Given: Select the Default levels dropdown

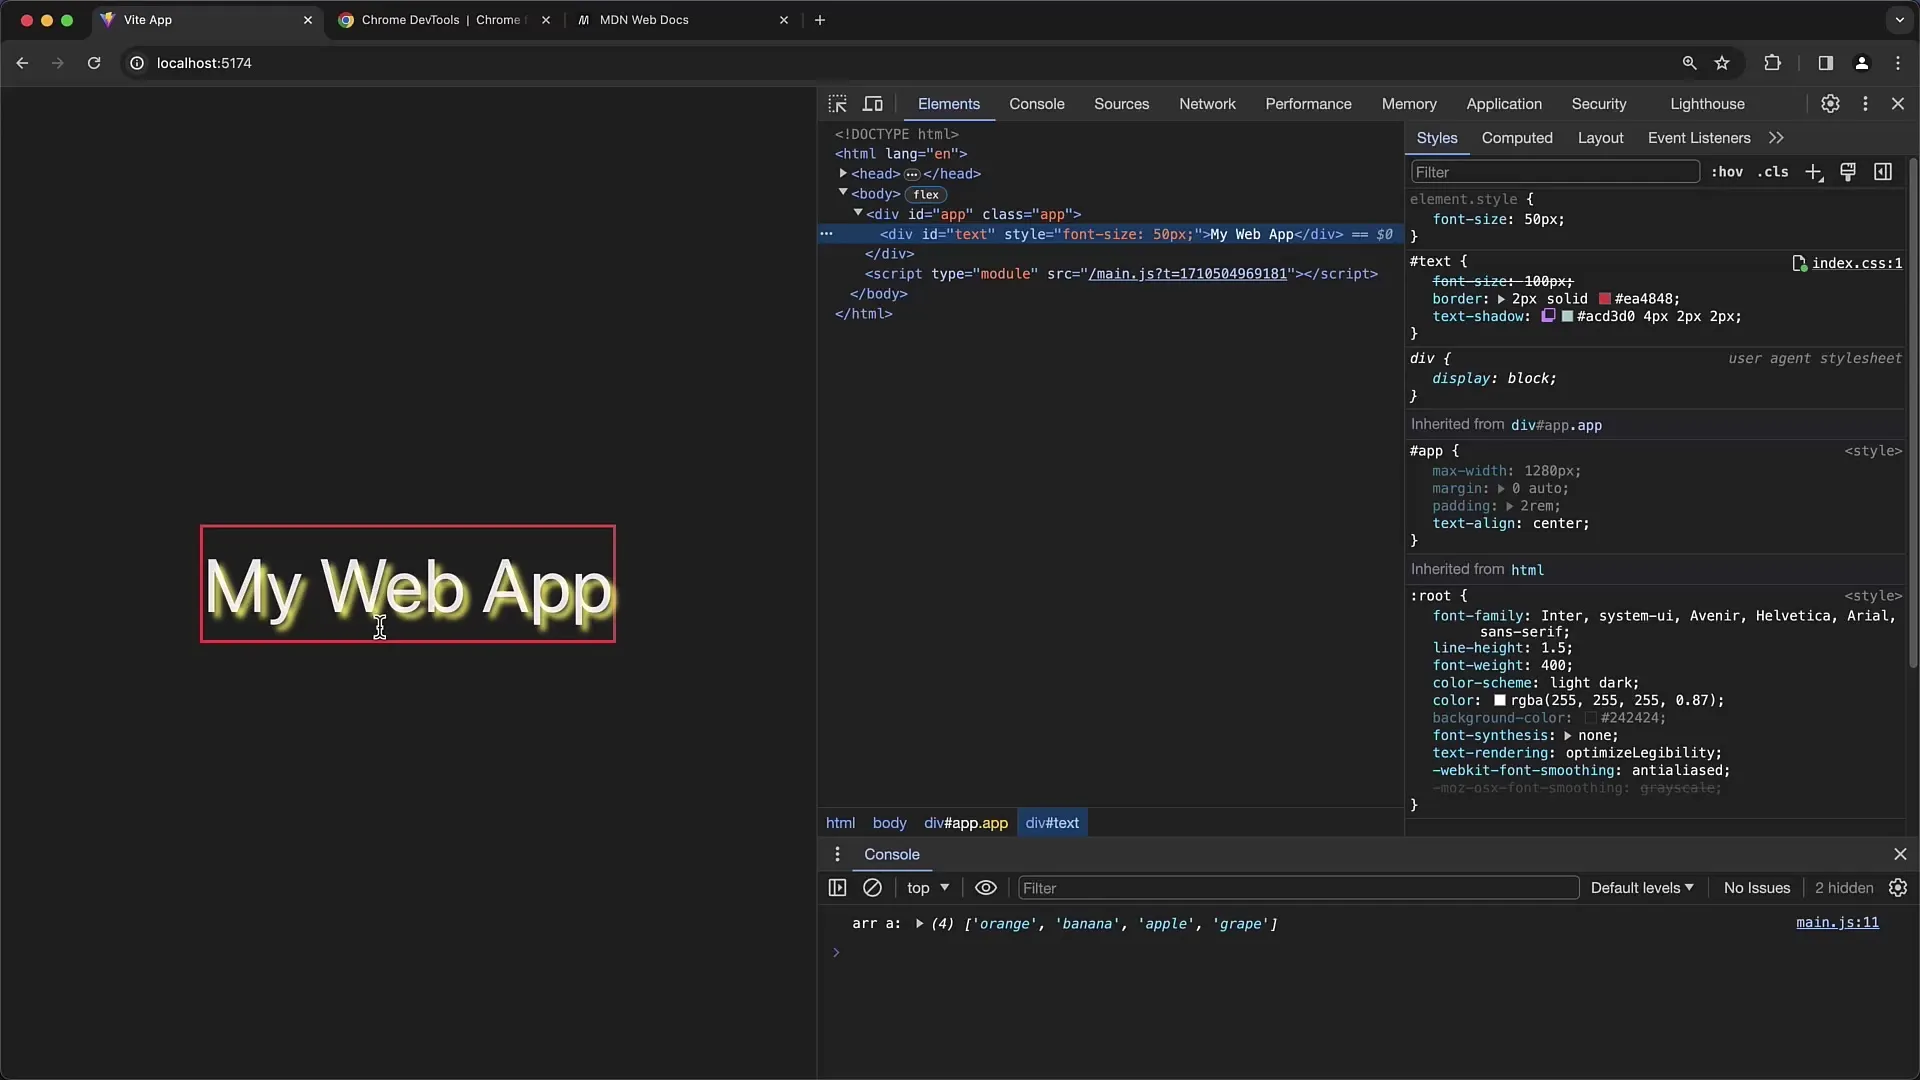Looking at the screenshot, I should [1642, 887].
